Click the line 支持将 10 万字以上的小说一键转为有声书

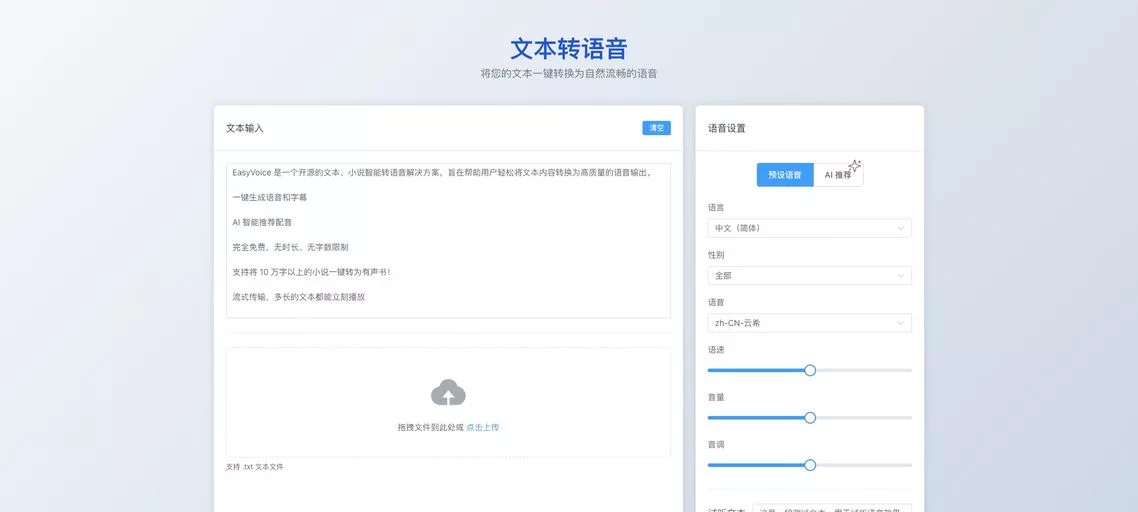pos(311,272)
